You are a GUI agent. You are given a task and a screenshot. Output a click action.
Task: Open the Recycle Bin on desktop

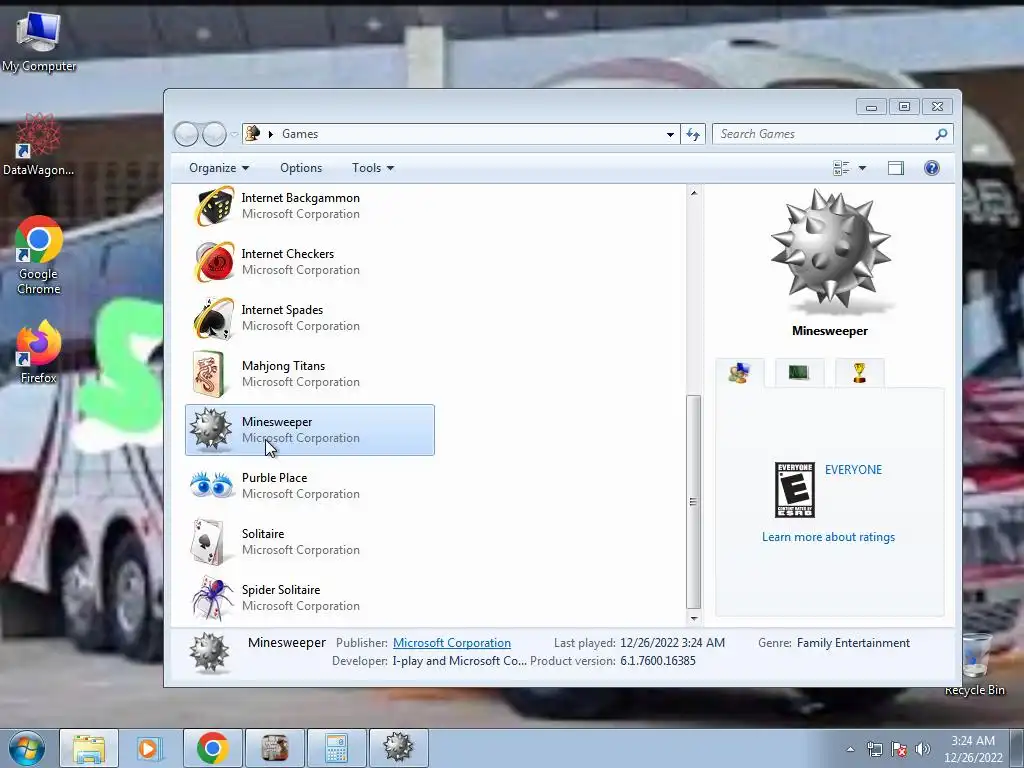(974, 665)
